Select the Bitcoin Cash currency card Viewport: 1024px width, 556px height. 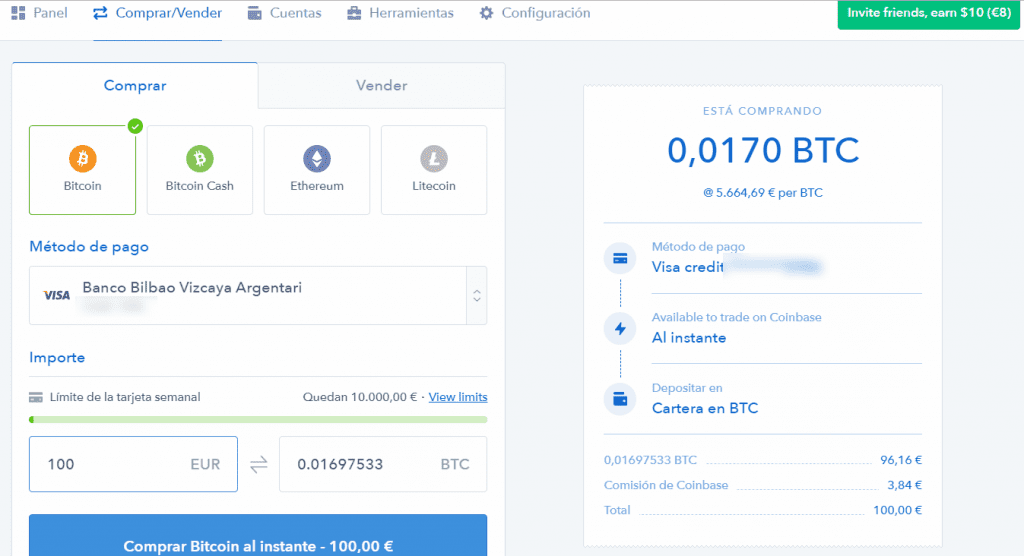pyautogui.click(x=199, y=170)
